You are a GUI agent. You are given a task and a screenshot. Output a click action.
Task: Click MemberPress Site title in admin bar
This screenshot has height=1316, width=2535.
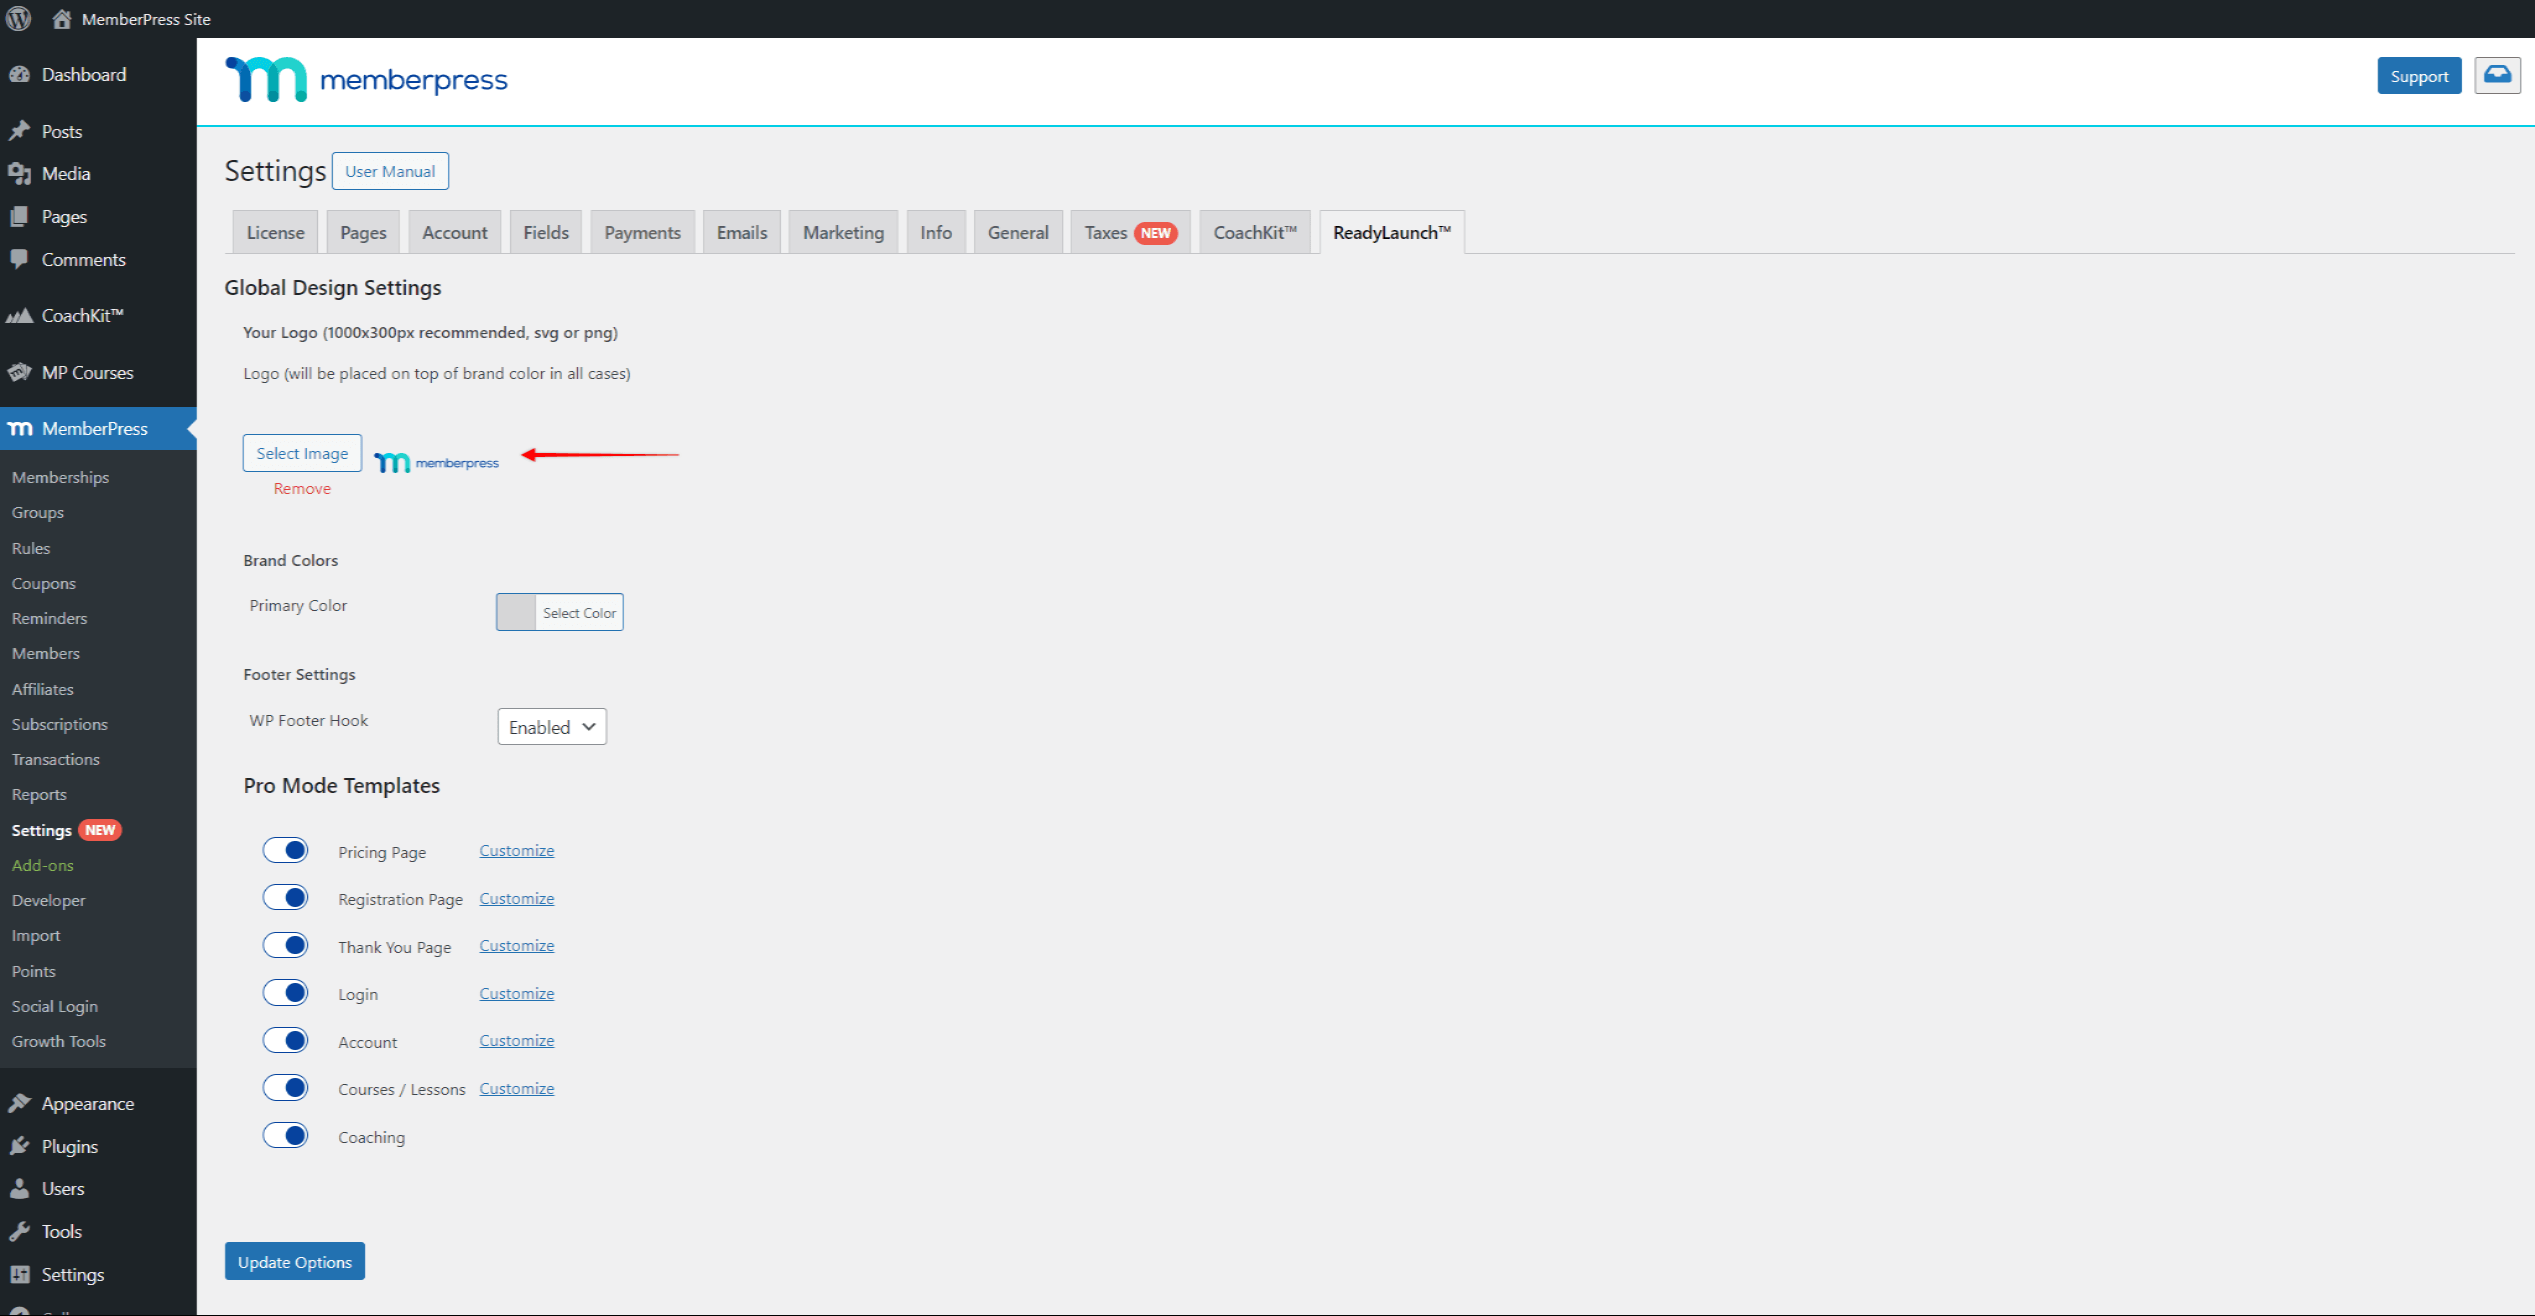pos(146,19)
